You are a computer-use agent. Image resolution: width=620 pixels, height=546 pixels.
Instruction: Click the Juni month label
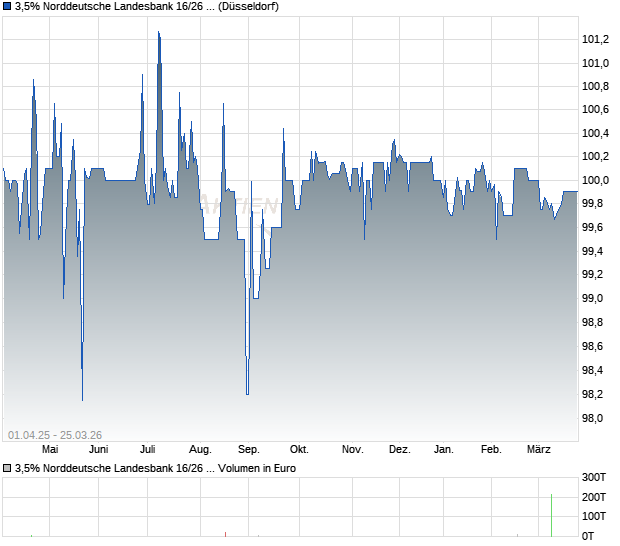coord(99,449)
